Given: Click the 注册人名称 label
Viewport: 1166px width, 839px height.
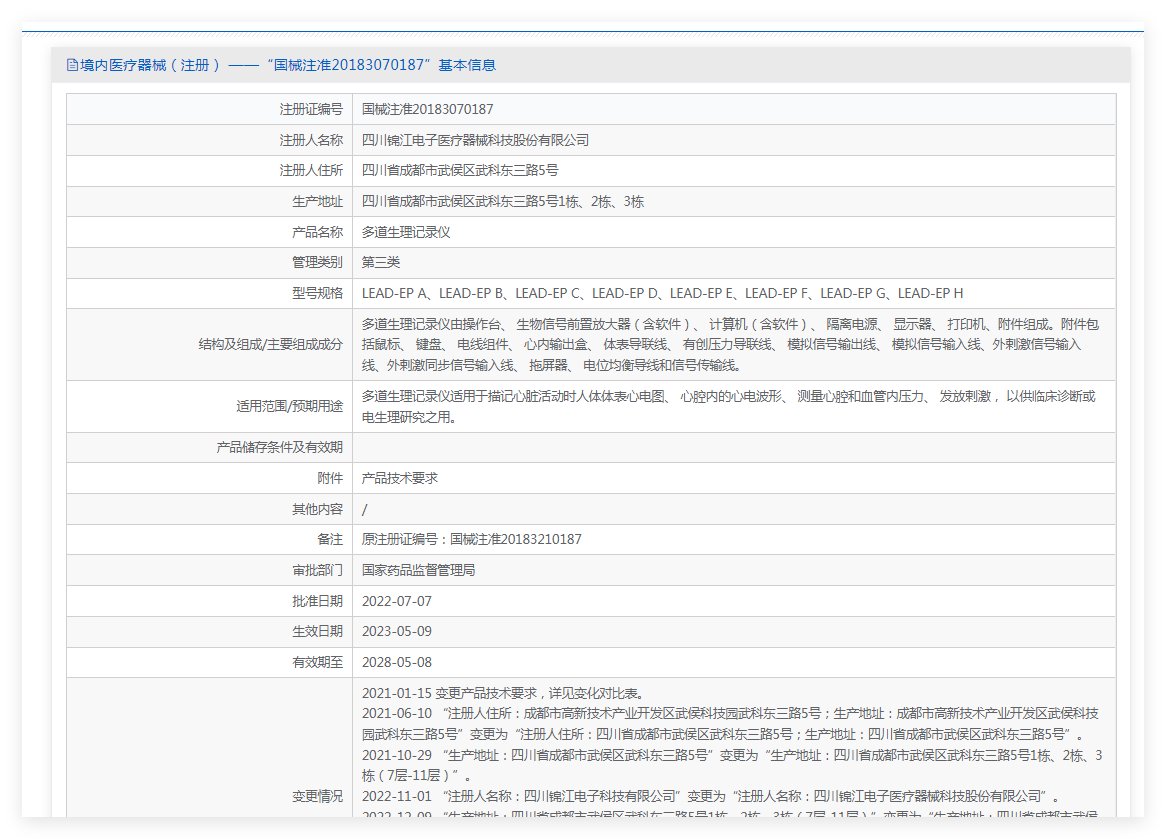Looking at the screenshot, I should click(311, 141).
